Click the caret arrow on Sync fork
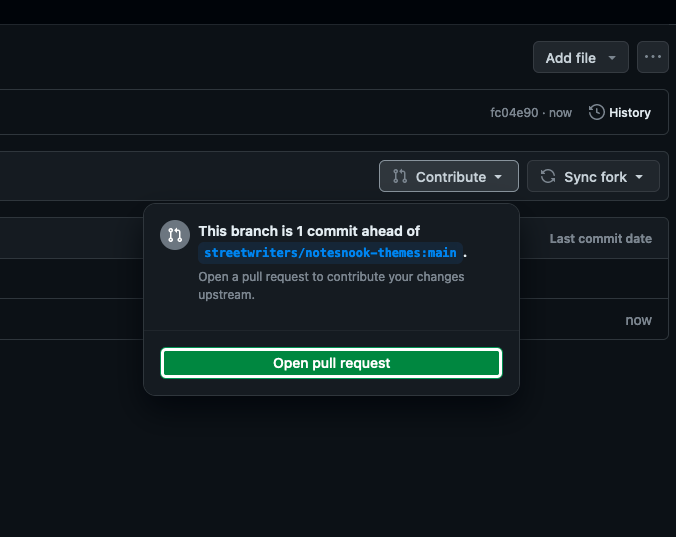 point(640,177)
